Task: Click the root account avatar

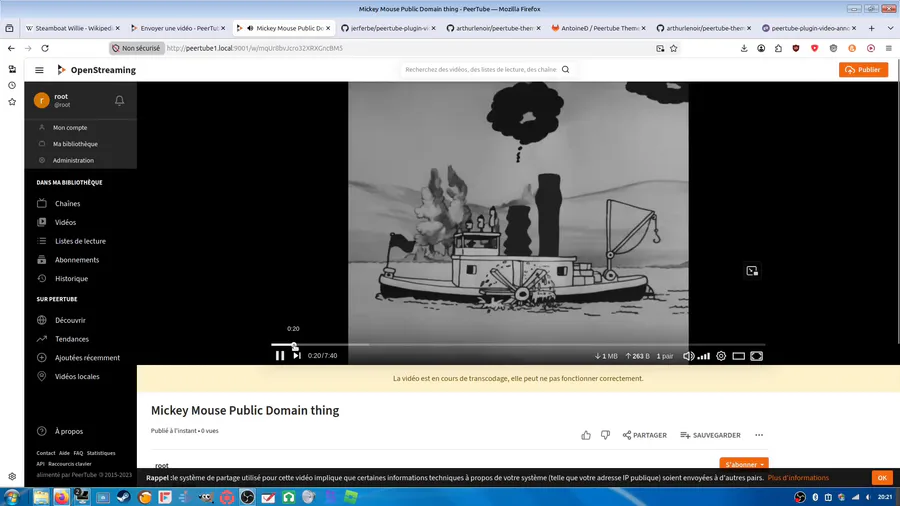Action: pyautogui.click(x=41, y=100)
